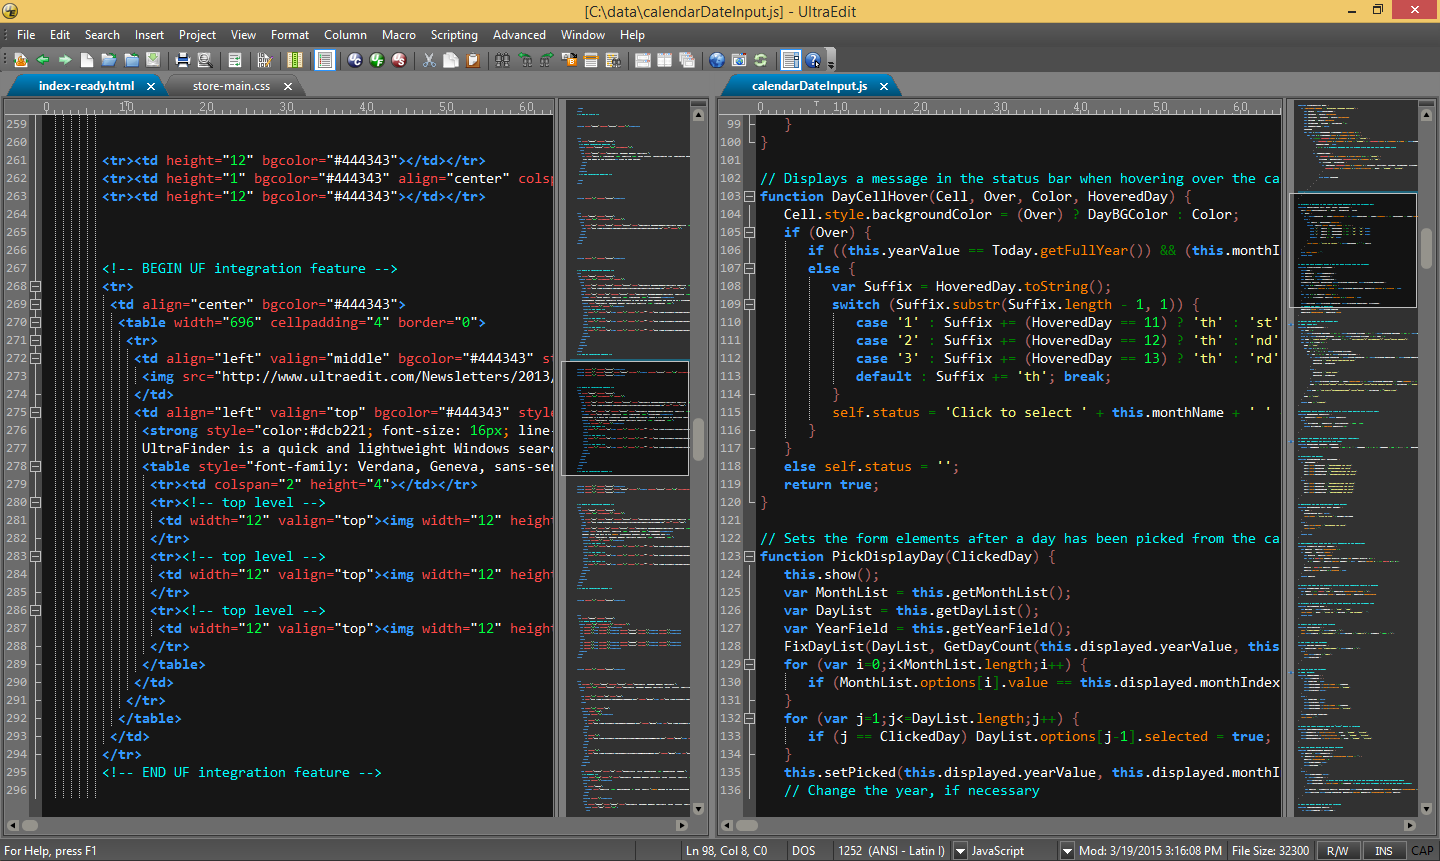Close the calendarDateInput.js tab
The width and height of the screenshot is (1440, 861).
point(884,86)
